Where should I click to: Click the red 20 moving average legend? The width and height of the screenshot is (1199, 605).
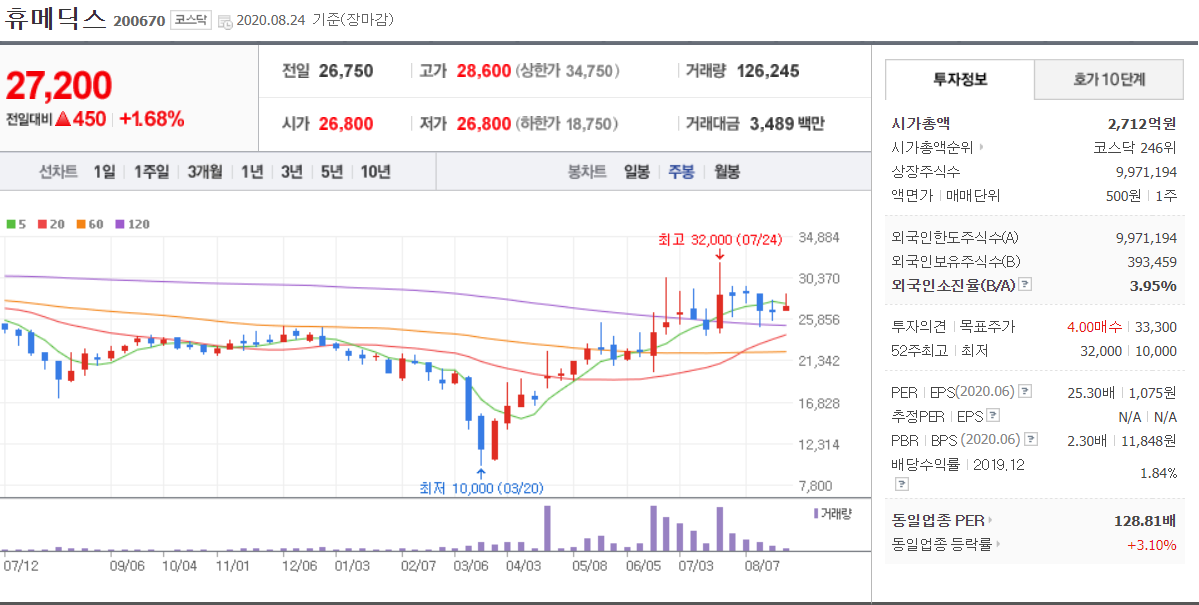click(x=51, y=224)
